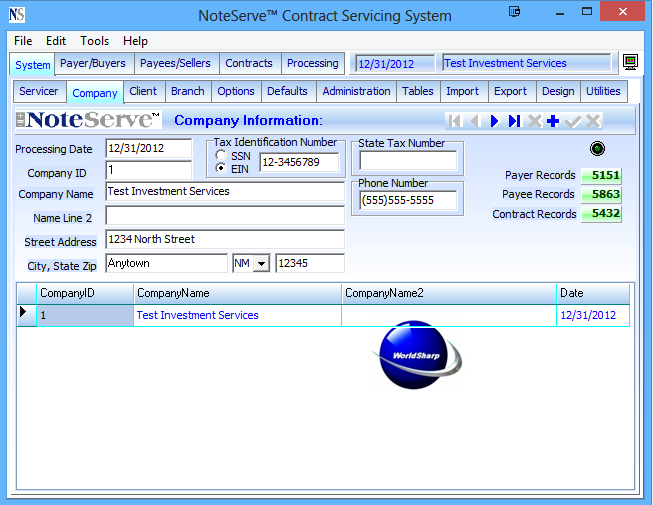Click the round green status indicator light
This screenshot has height=505, width=653.
[x=599, y=149]
